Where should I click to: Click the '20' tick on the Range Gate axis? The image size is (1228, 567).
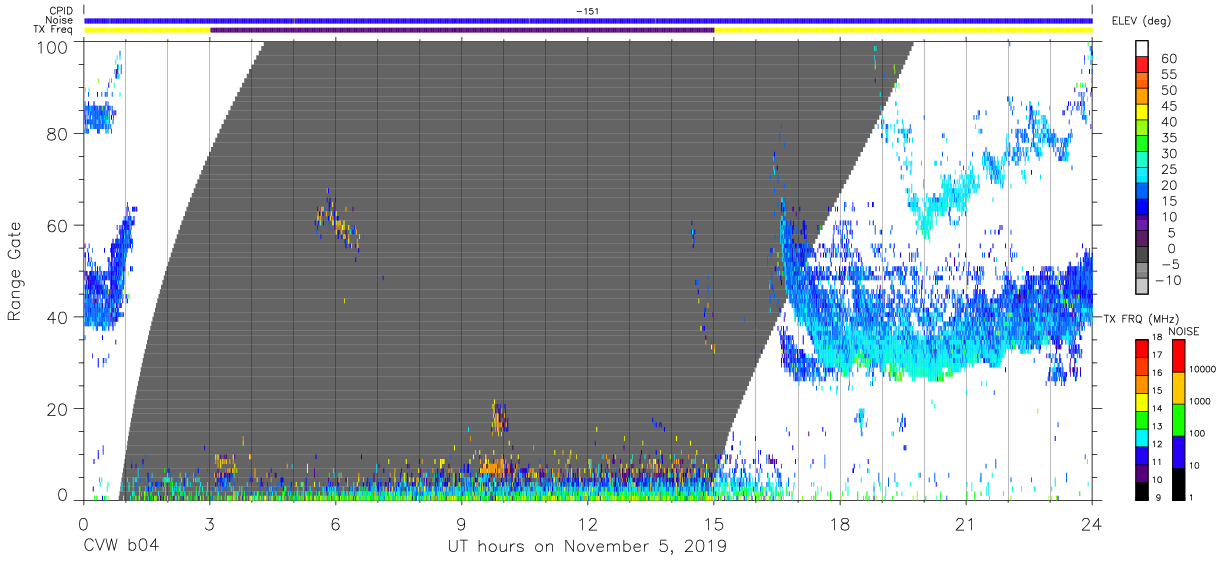(x=59, y=407)
